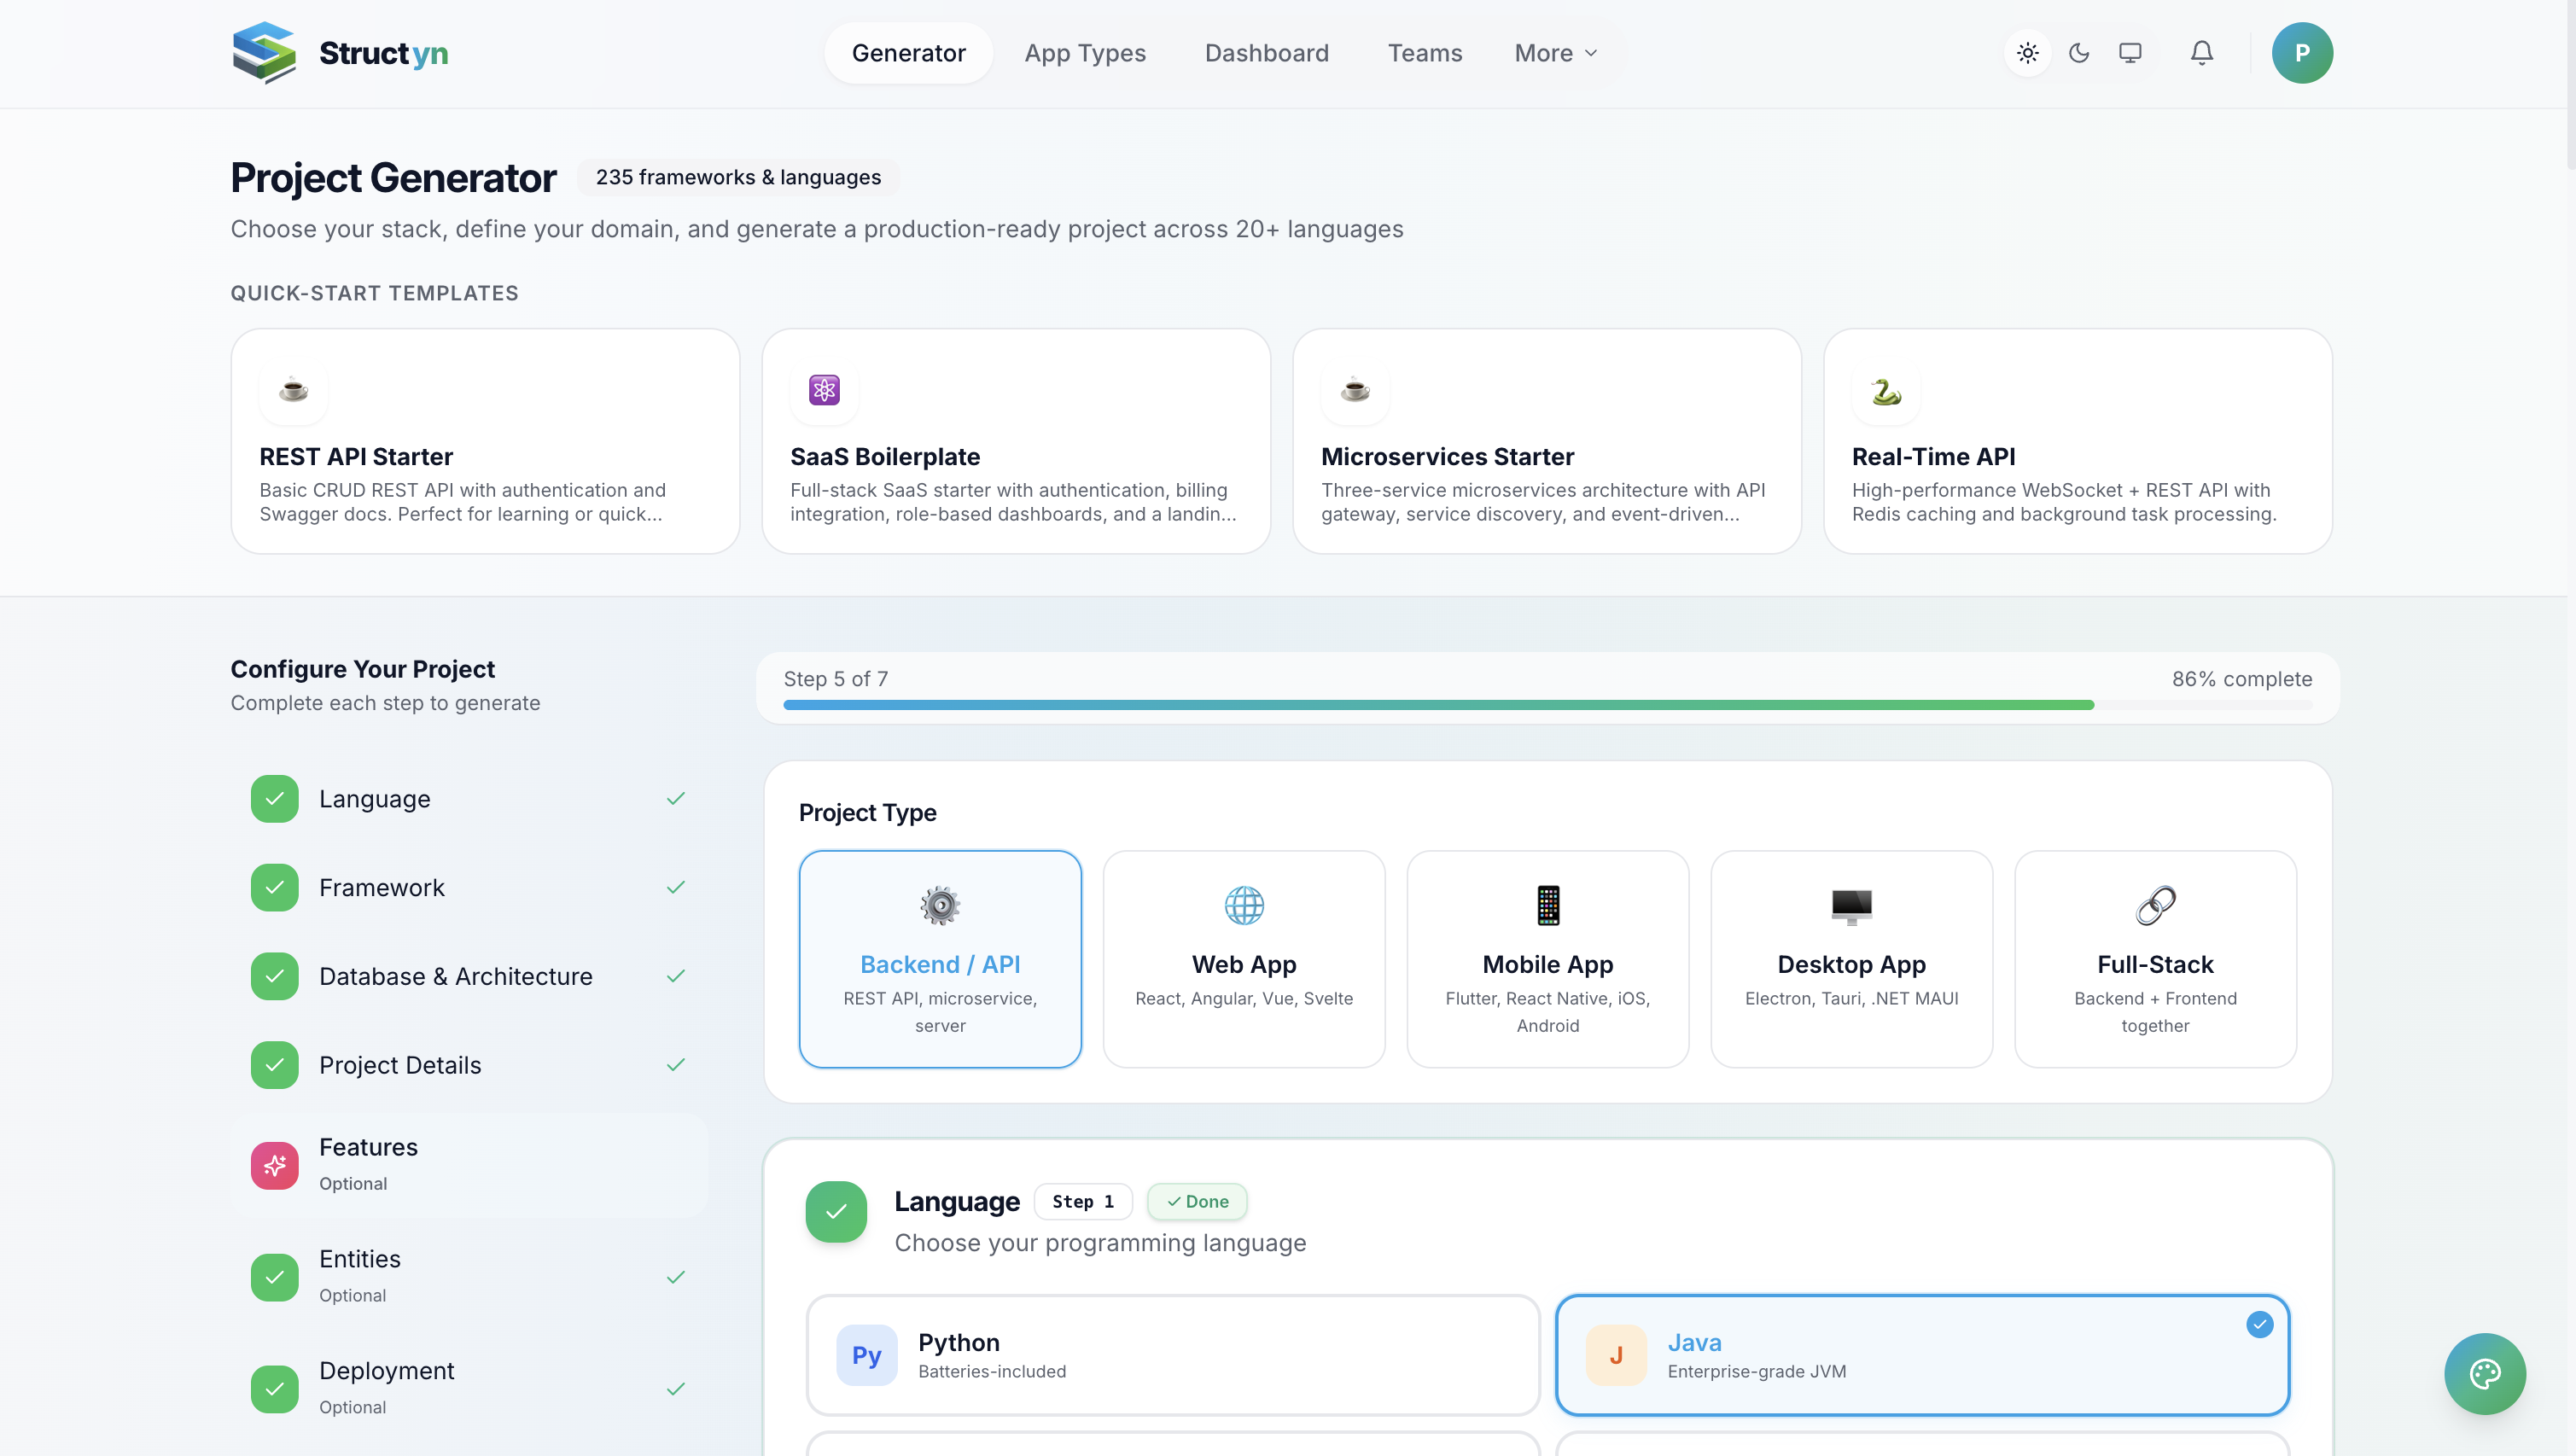Click the REST API Starter coffee icon

(293, 390)
